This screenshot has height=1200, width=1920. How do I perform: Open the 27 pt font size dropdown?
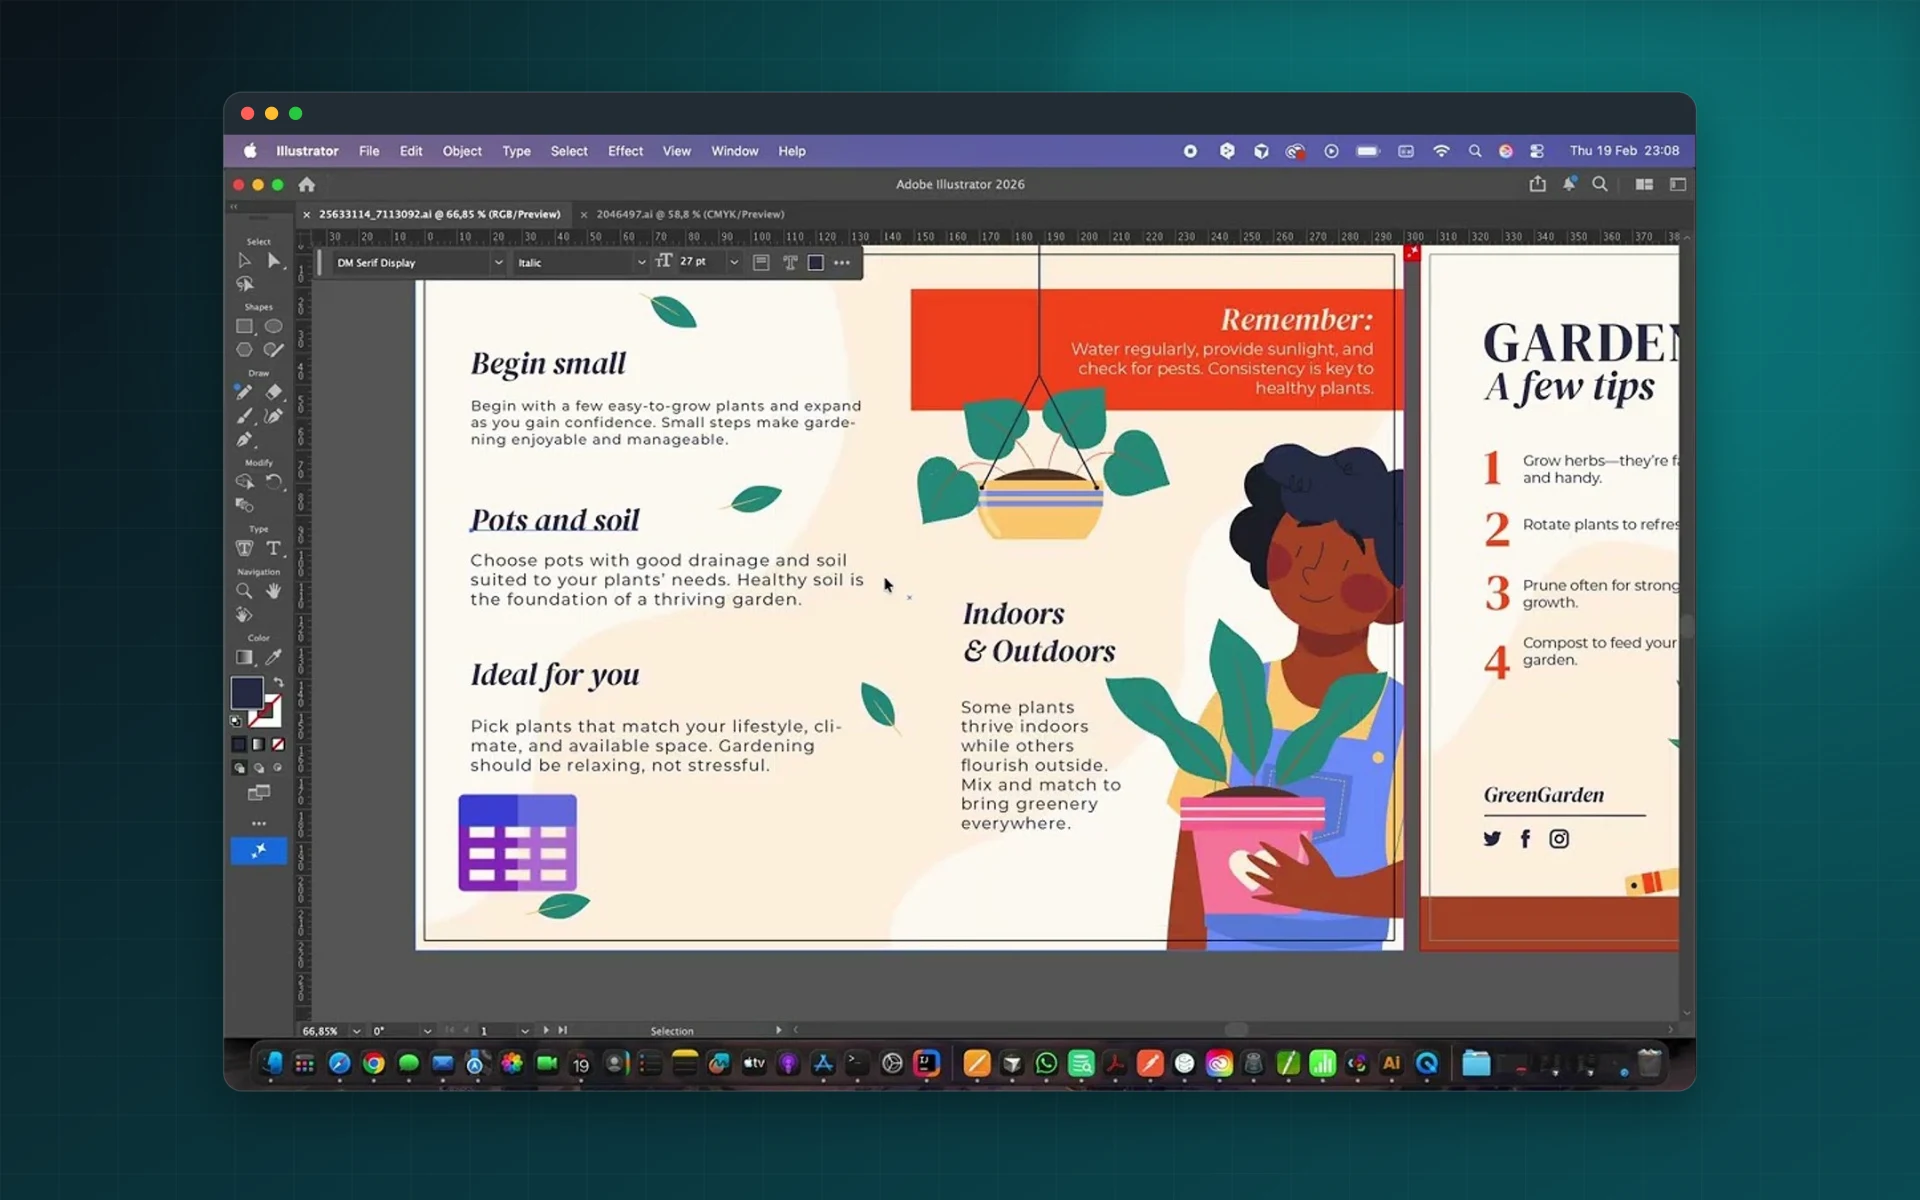(734, 262)
